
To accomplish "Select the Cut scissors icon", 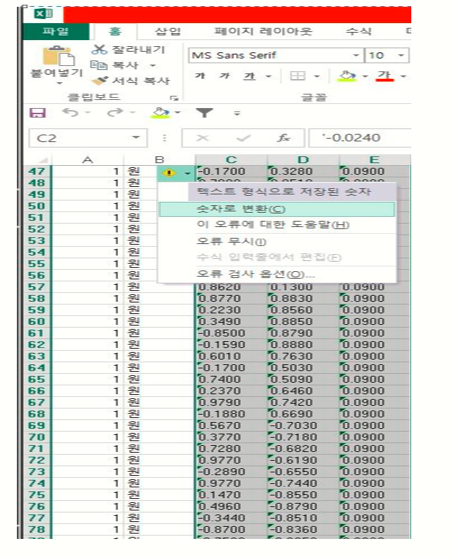I will [x=99, y=49].
